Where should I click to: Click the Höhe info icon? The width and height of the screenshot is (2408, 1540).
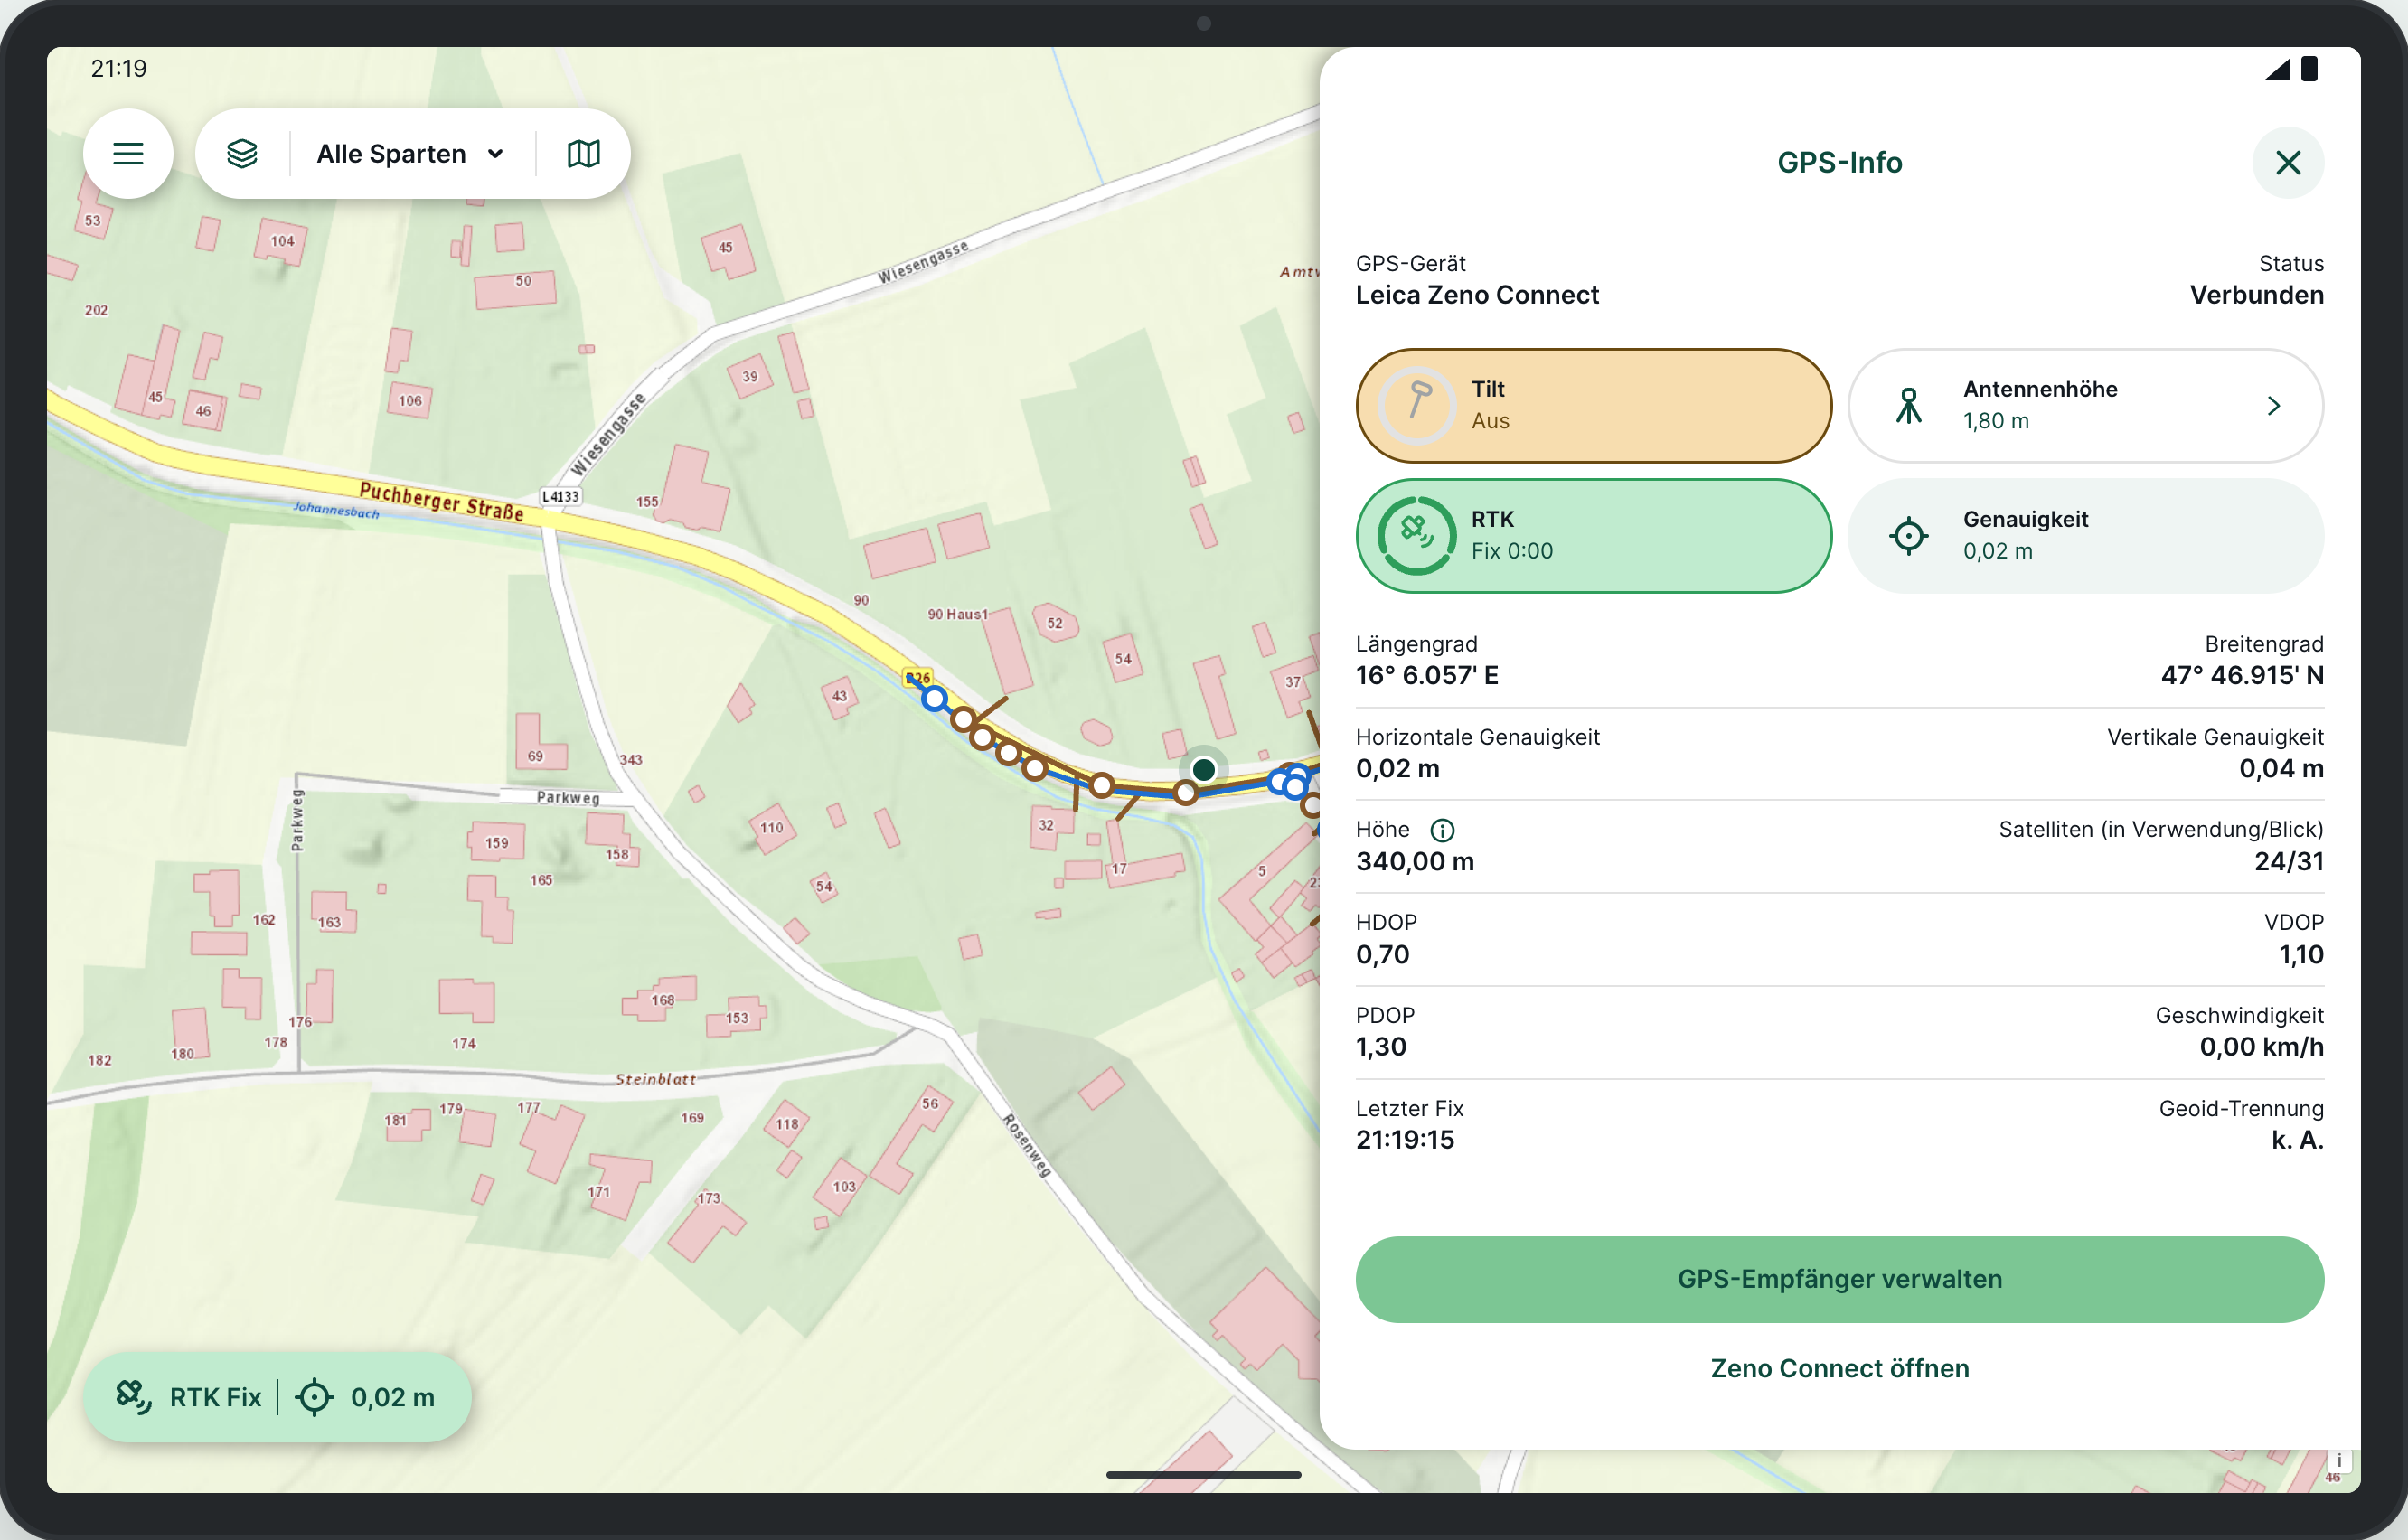pyautogui.click(x=1442, y=830)
